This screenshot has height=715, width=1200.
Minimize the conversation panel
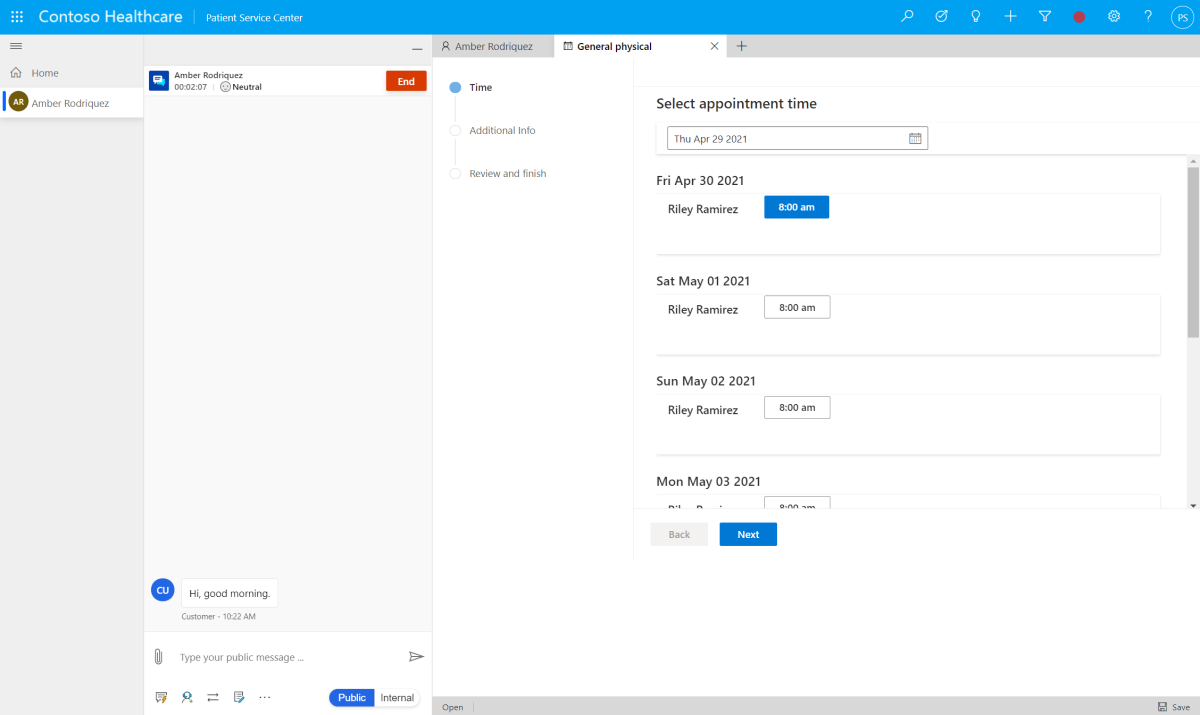click(x=417, y=49)
